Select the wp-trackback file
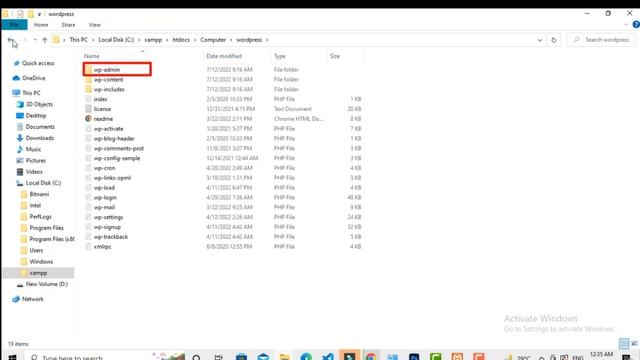 [111, 237]
